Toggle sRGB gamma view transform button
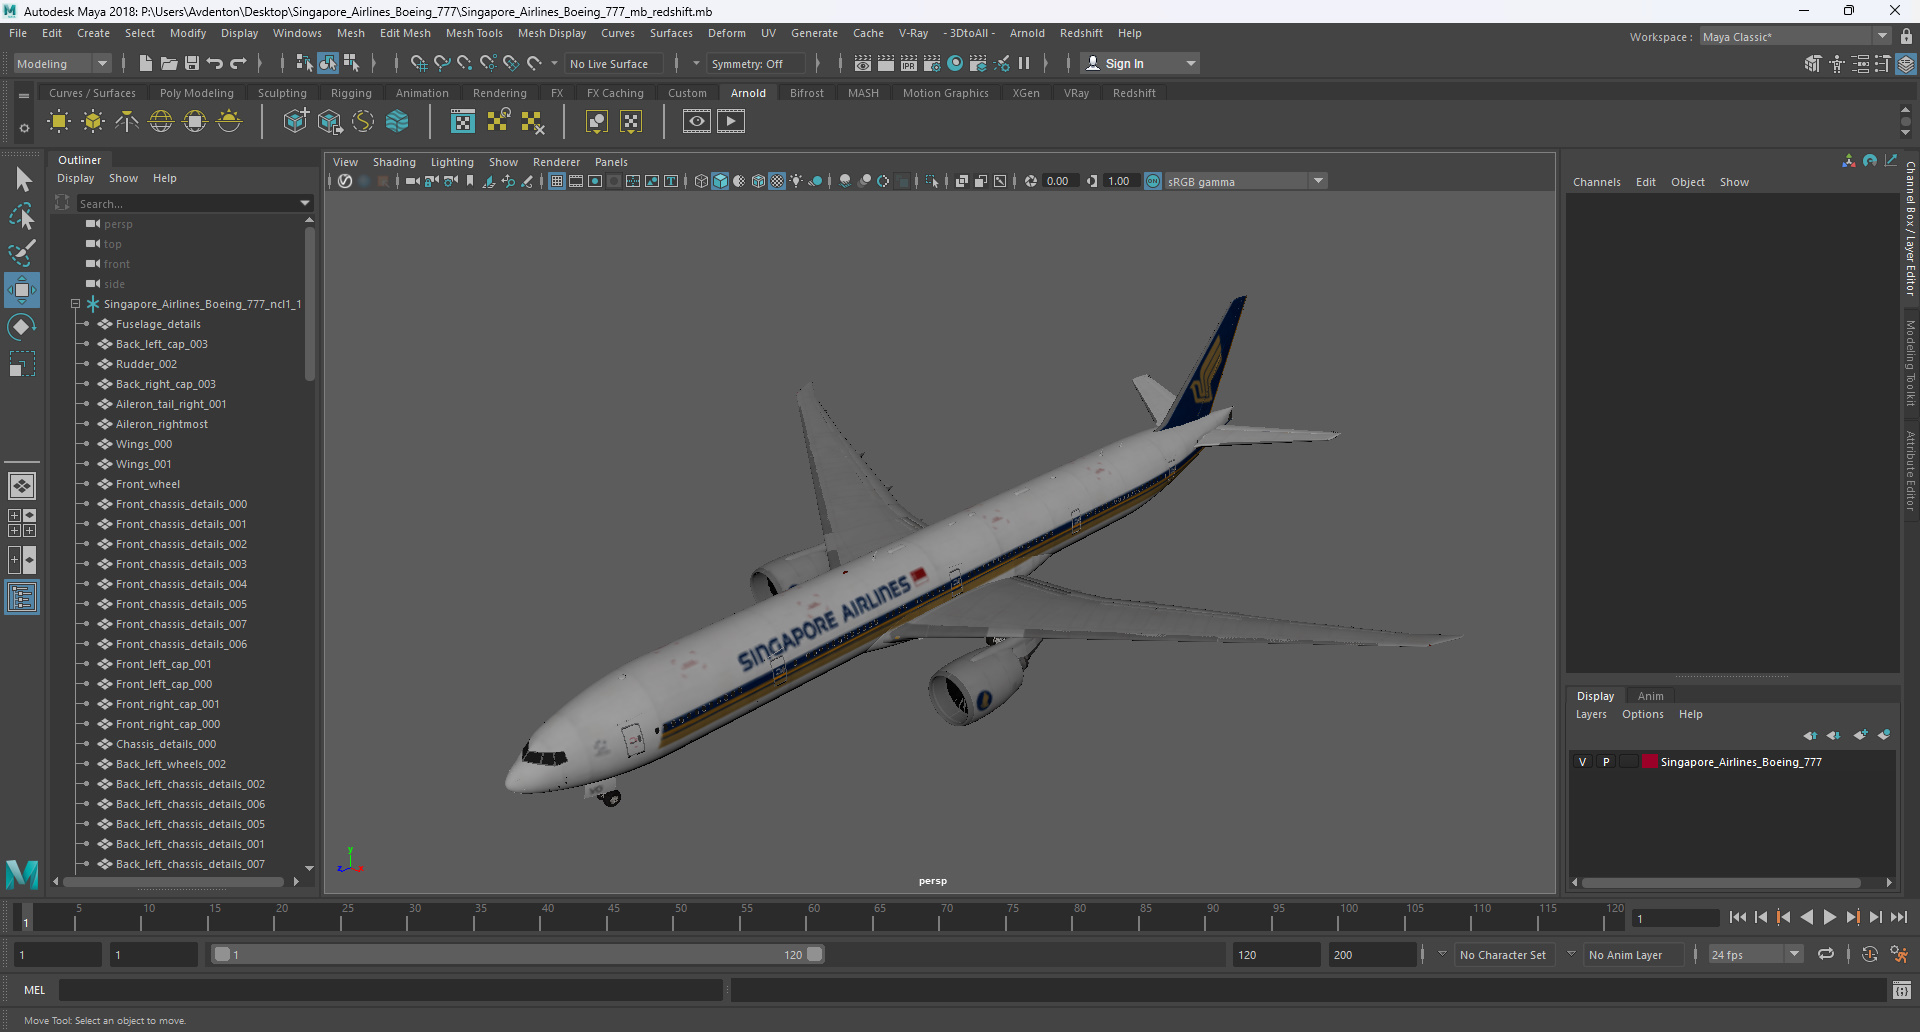Image resolution: width=1920 pixels, height=1032 pixels. click(1153, 181)
